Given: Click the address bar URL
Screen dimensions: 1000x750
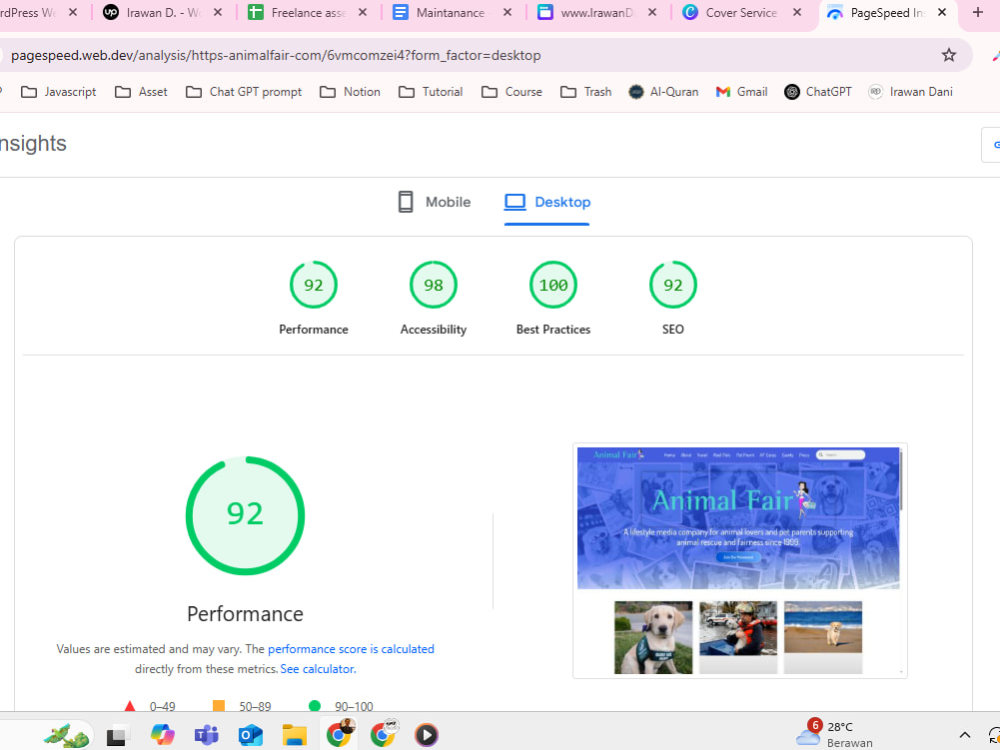Looking at the screenshot, I should pos(276,55).
